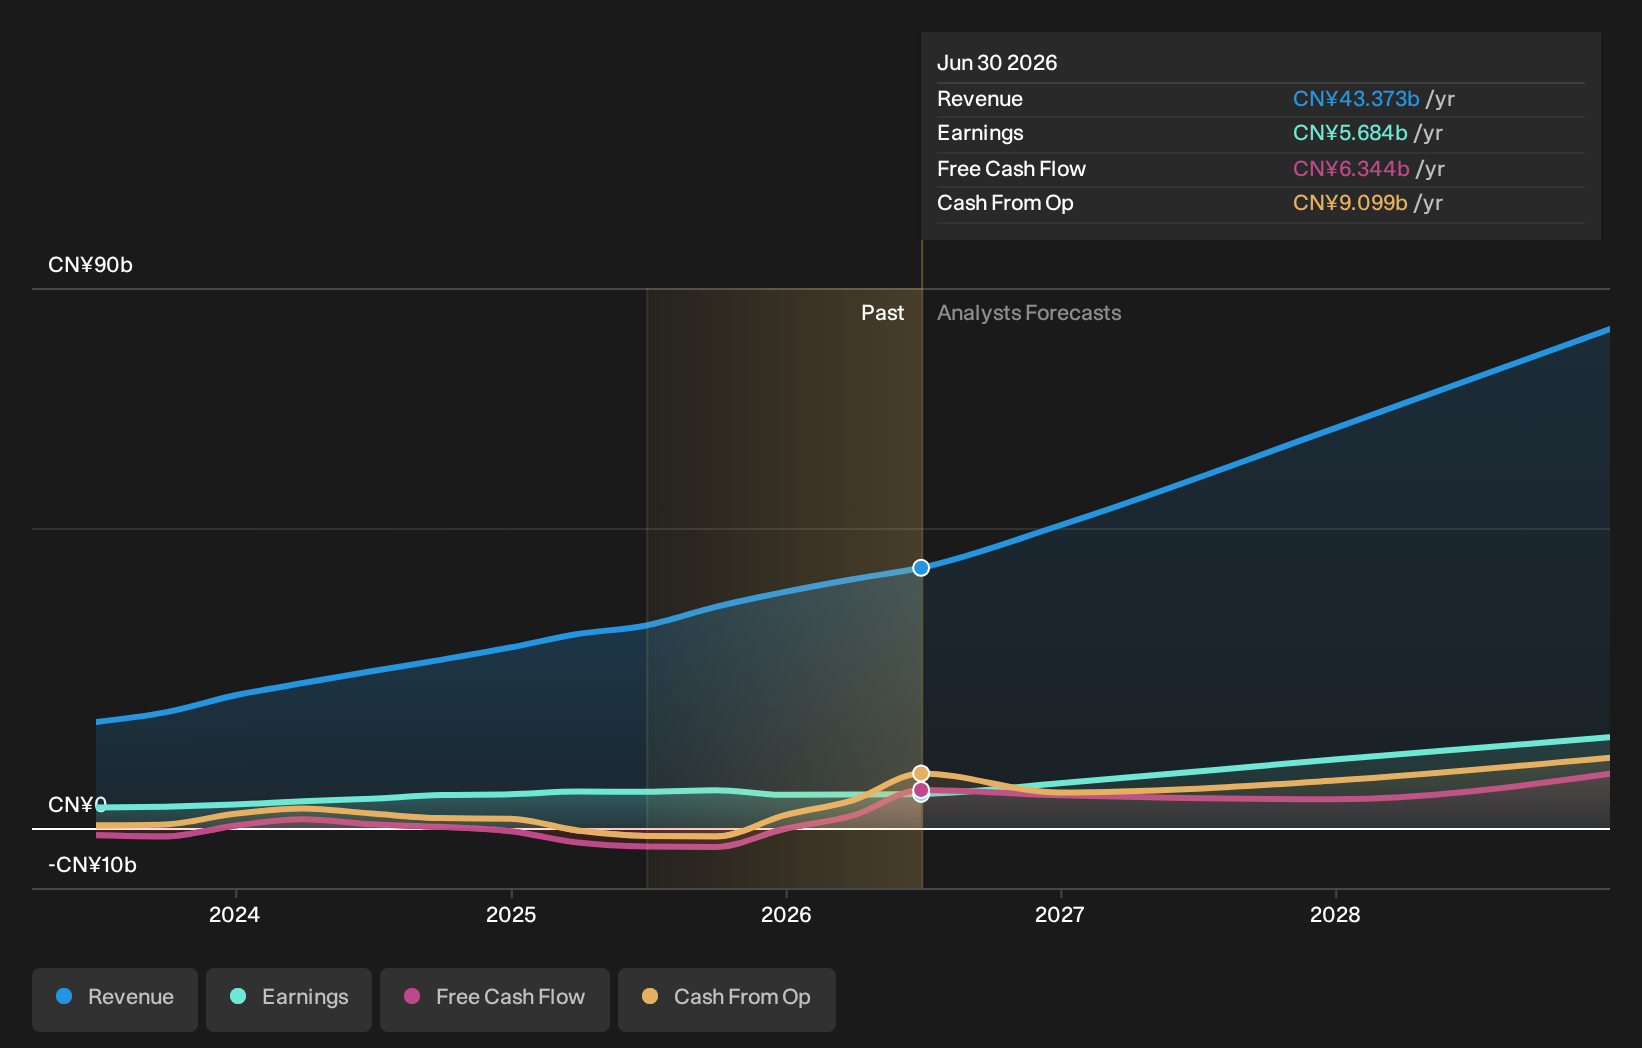Toggle the Earnings series legend button
Screen dimensions: 1642x1048
pyautogui.click(x=289, y=999)
